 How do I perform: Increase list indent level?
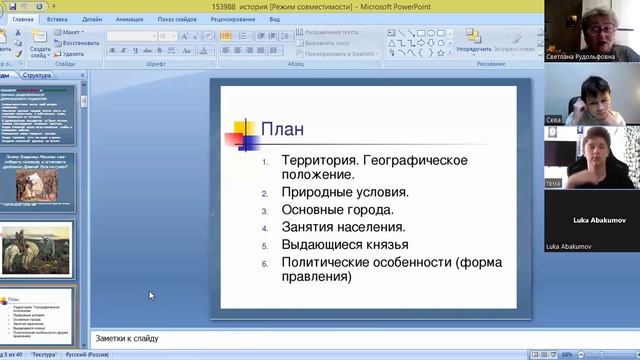pyautogui.click(x=272, y=36)
